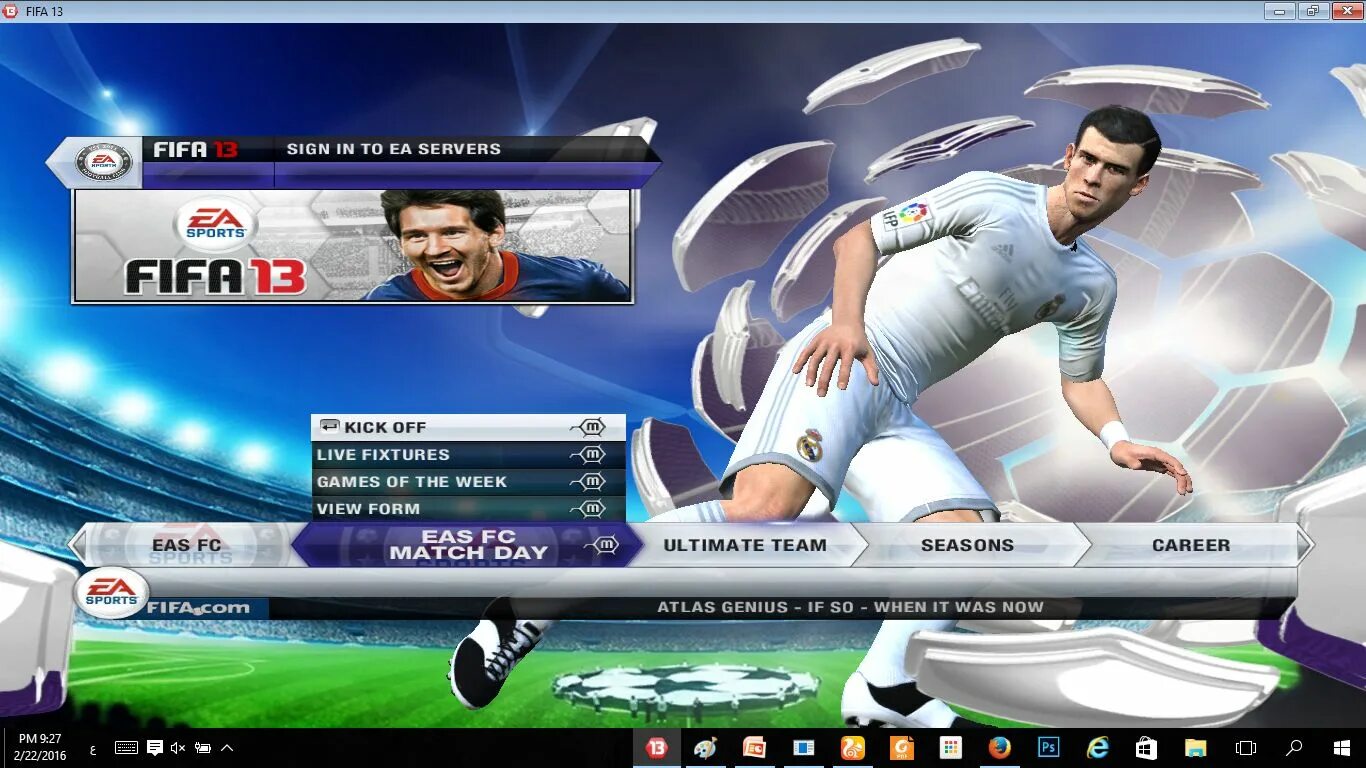Click the mouse icon beside LIVE FIXTURES
1366x768 pixels.
tap(590, 455)
